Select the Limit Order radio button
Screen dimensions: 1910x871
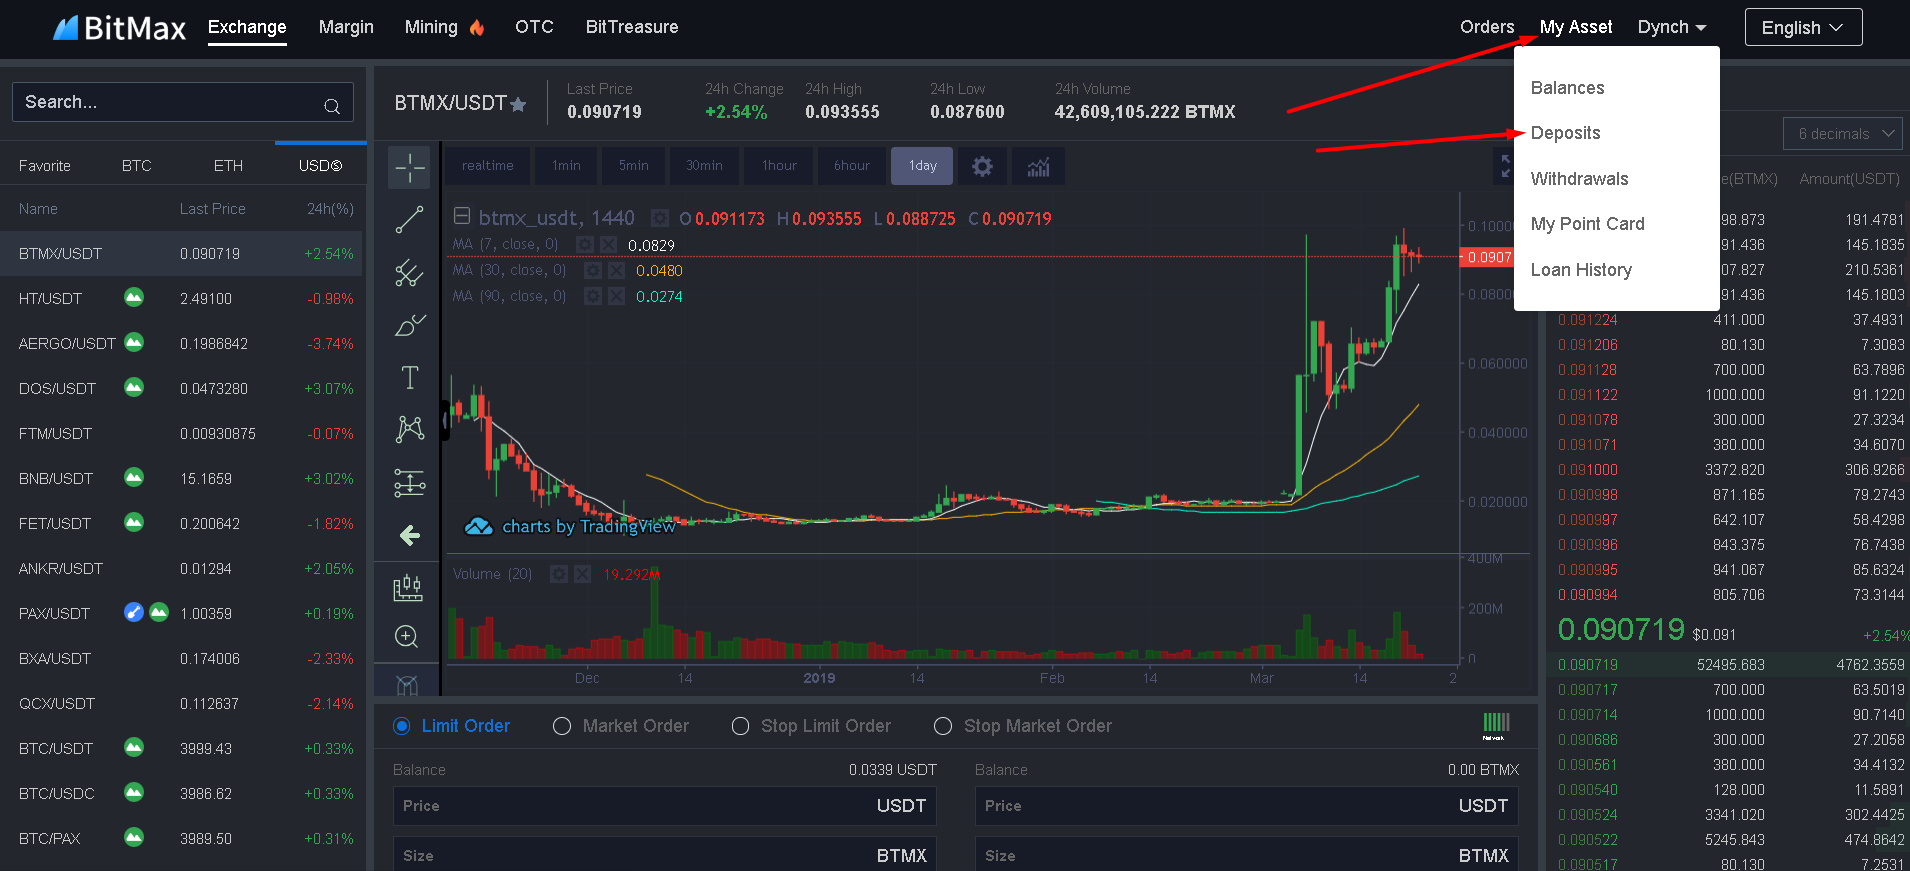pyautogui.click(x=402, y=726)
